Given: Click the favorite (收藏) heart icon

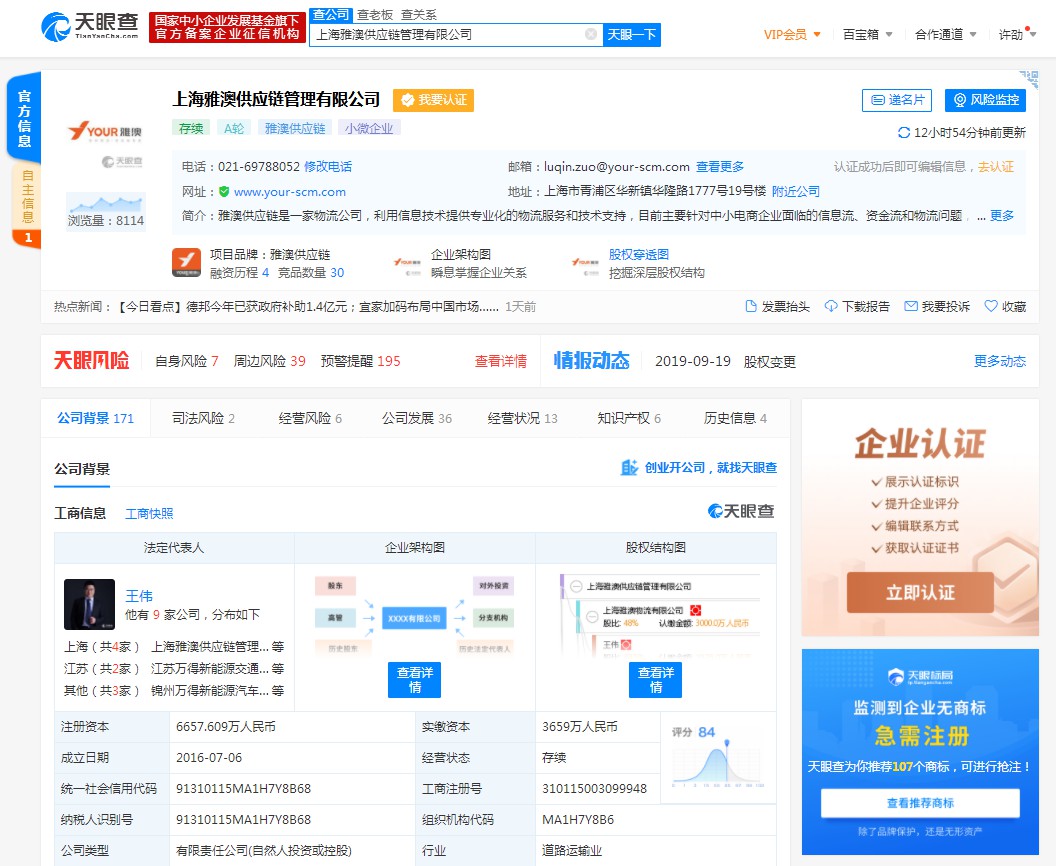Looking at the screenshot, I should (x=991, y=306).
